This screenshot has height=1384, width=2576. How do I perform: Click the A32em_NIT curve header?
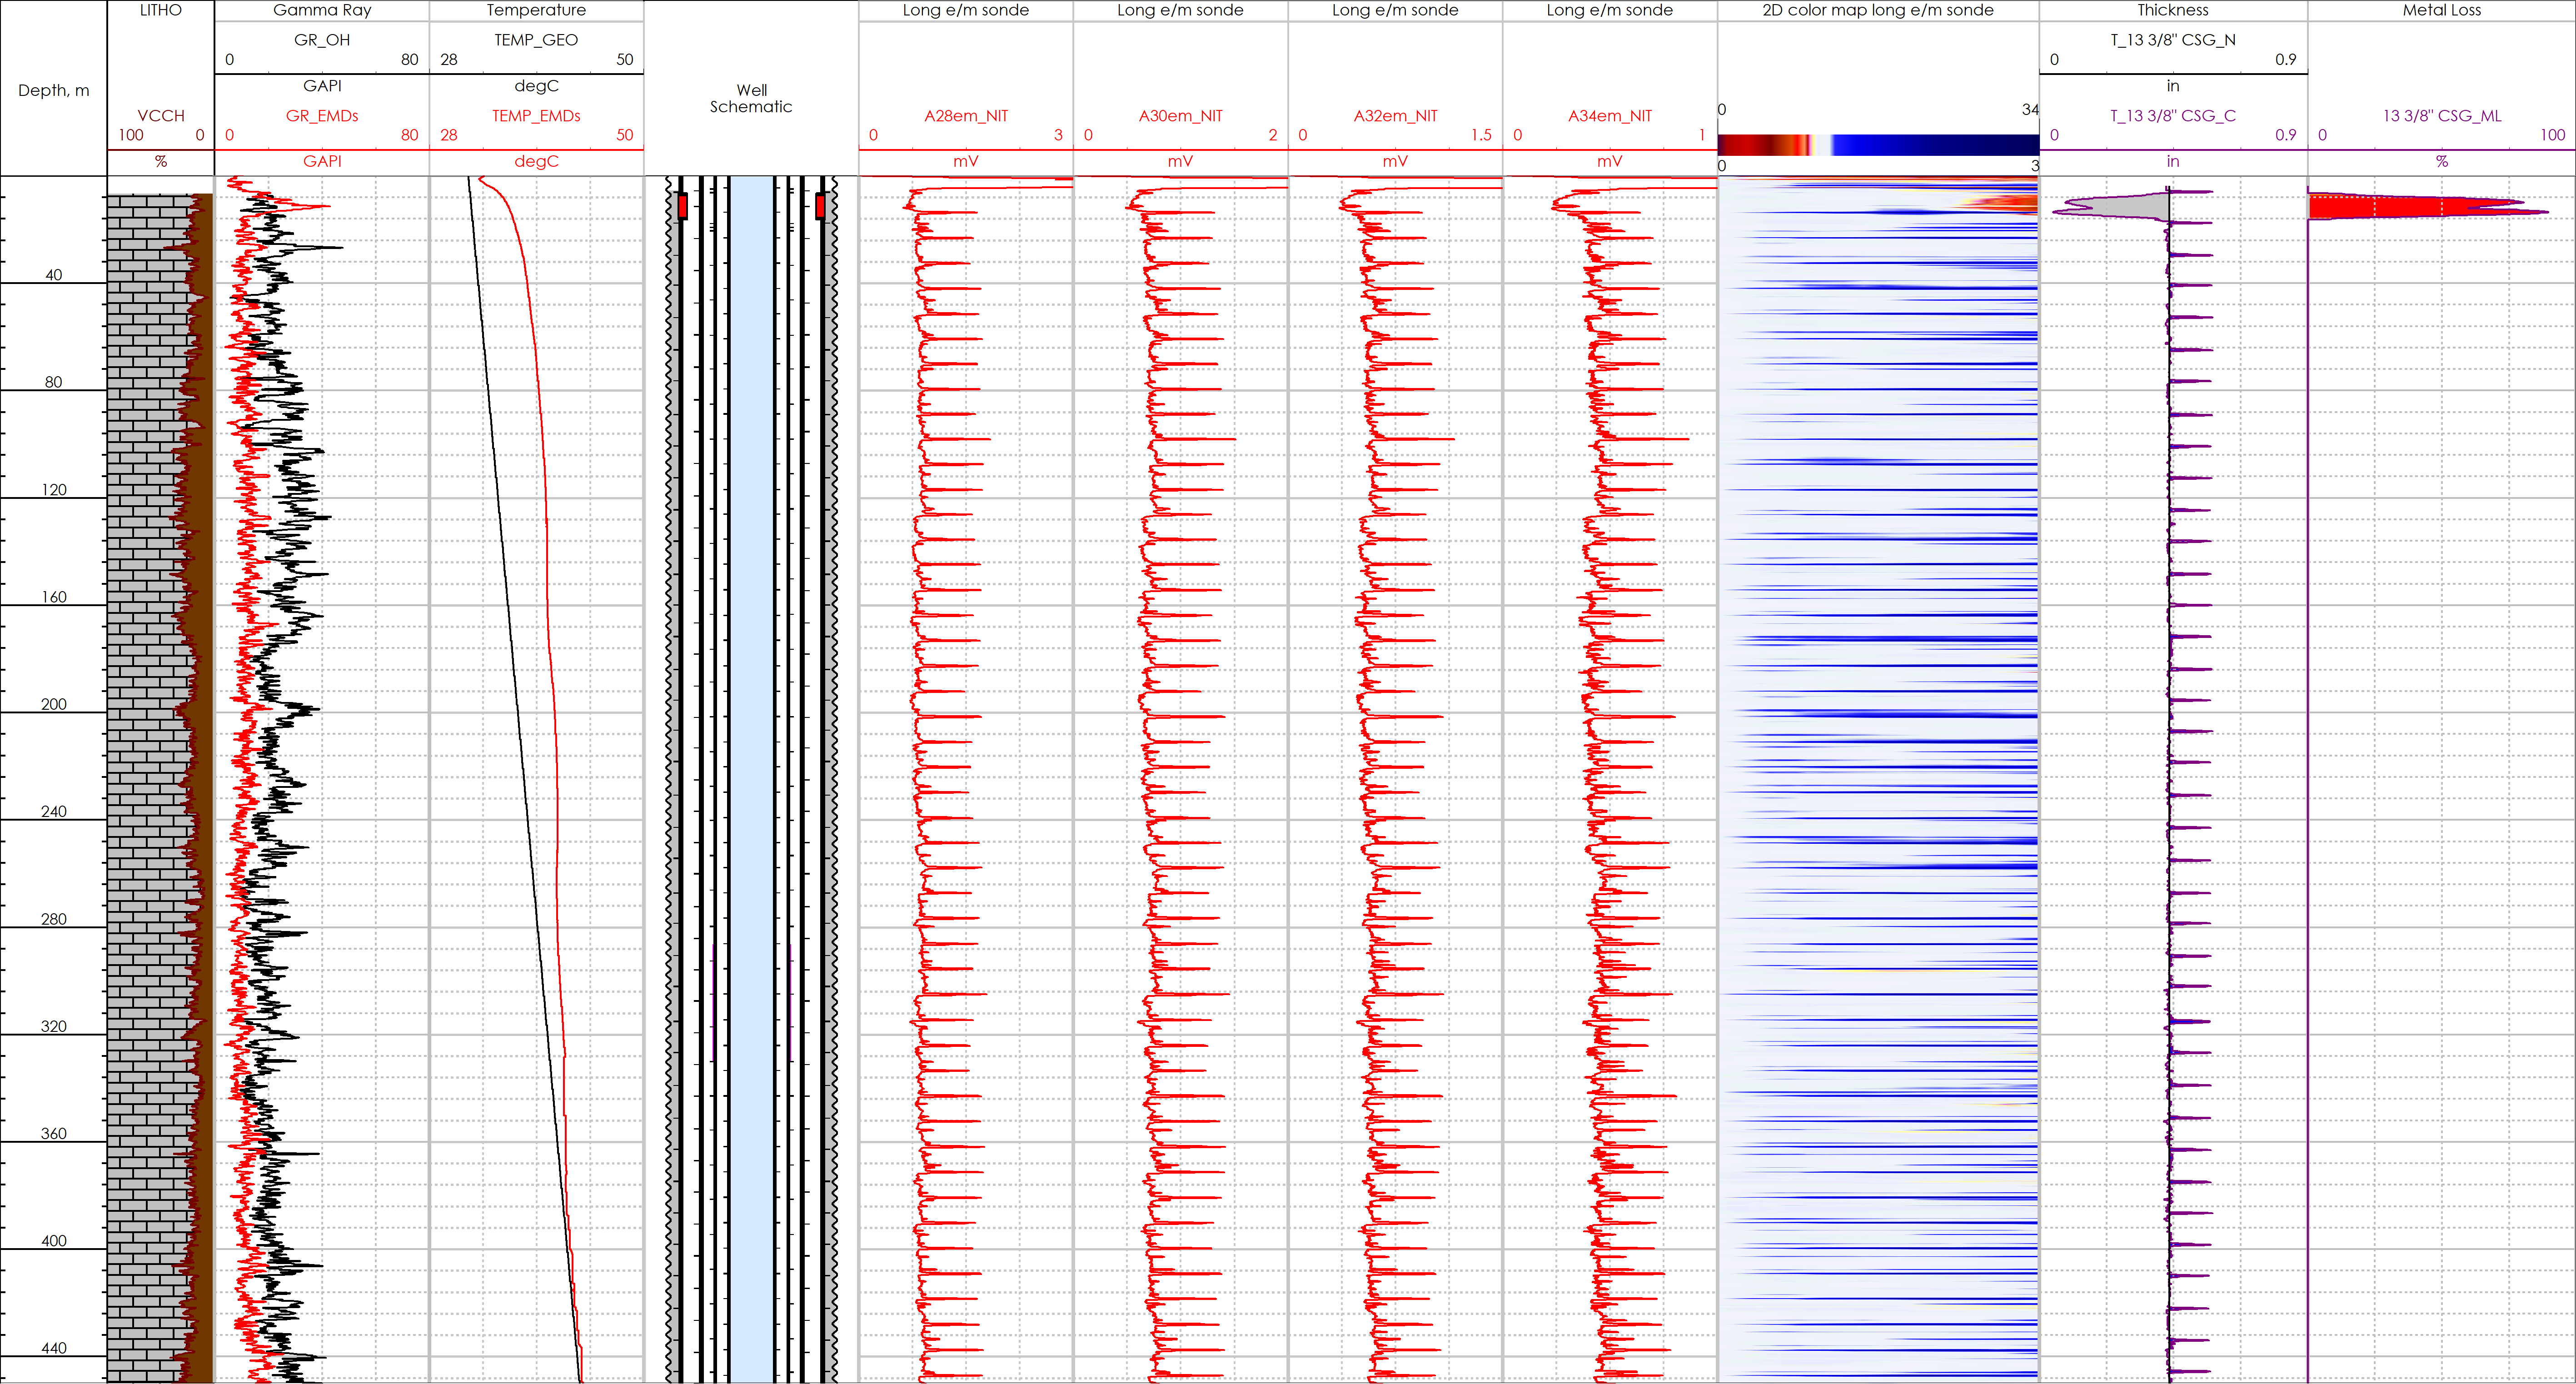pyautogui.click(x=1395, y=116)
